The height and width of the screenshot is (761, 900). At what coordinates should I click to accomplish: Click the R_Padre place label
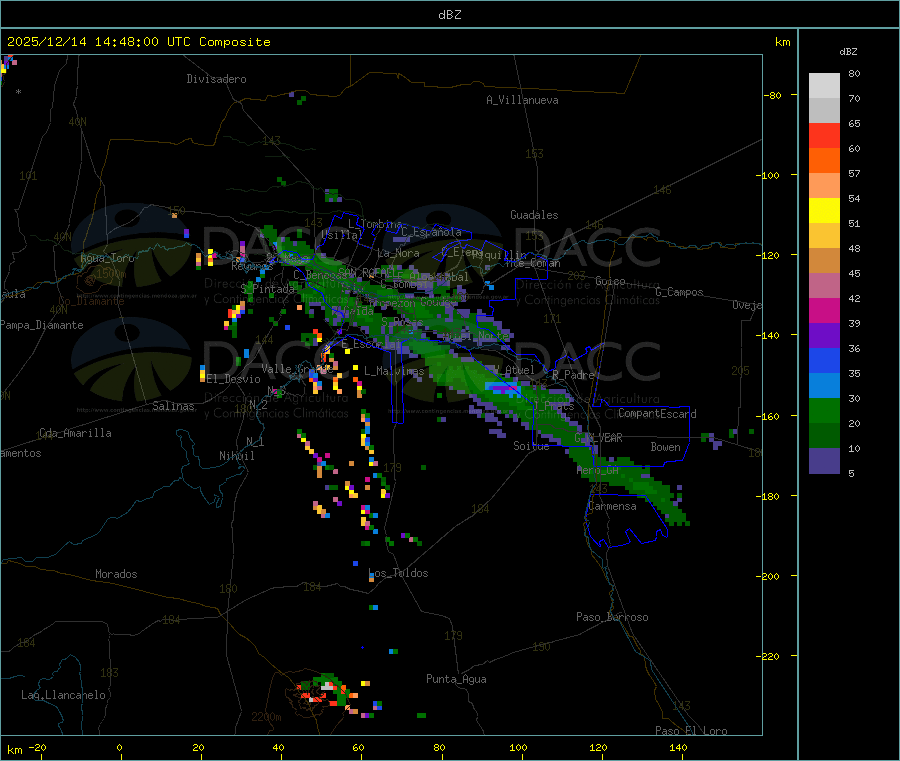573,375
